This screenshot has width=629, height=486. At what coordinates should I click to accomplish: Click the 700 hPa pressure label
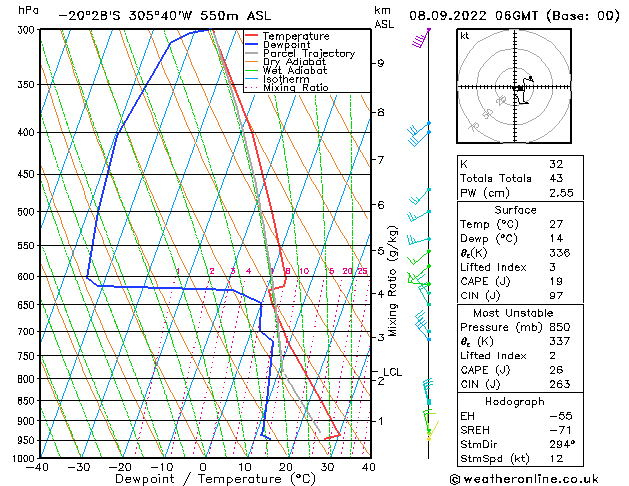click(28, 332)
